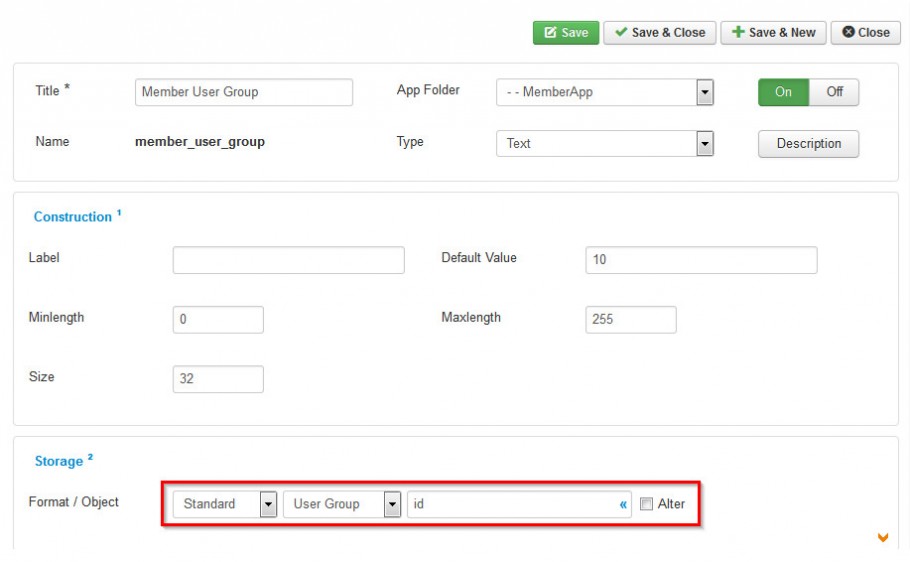This screenshot has height=562, width=910.
Task: Open the Type dropdown showing Text
Action: tap(605, 143)
